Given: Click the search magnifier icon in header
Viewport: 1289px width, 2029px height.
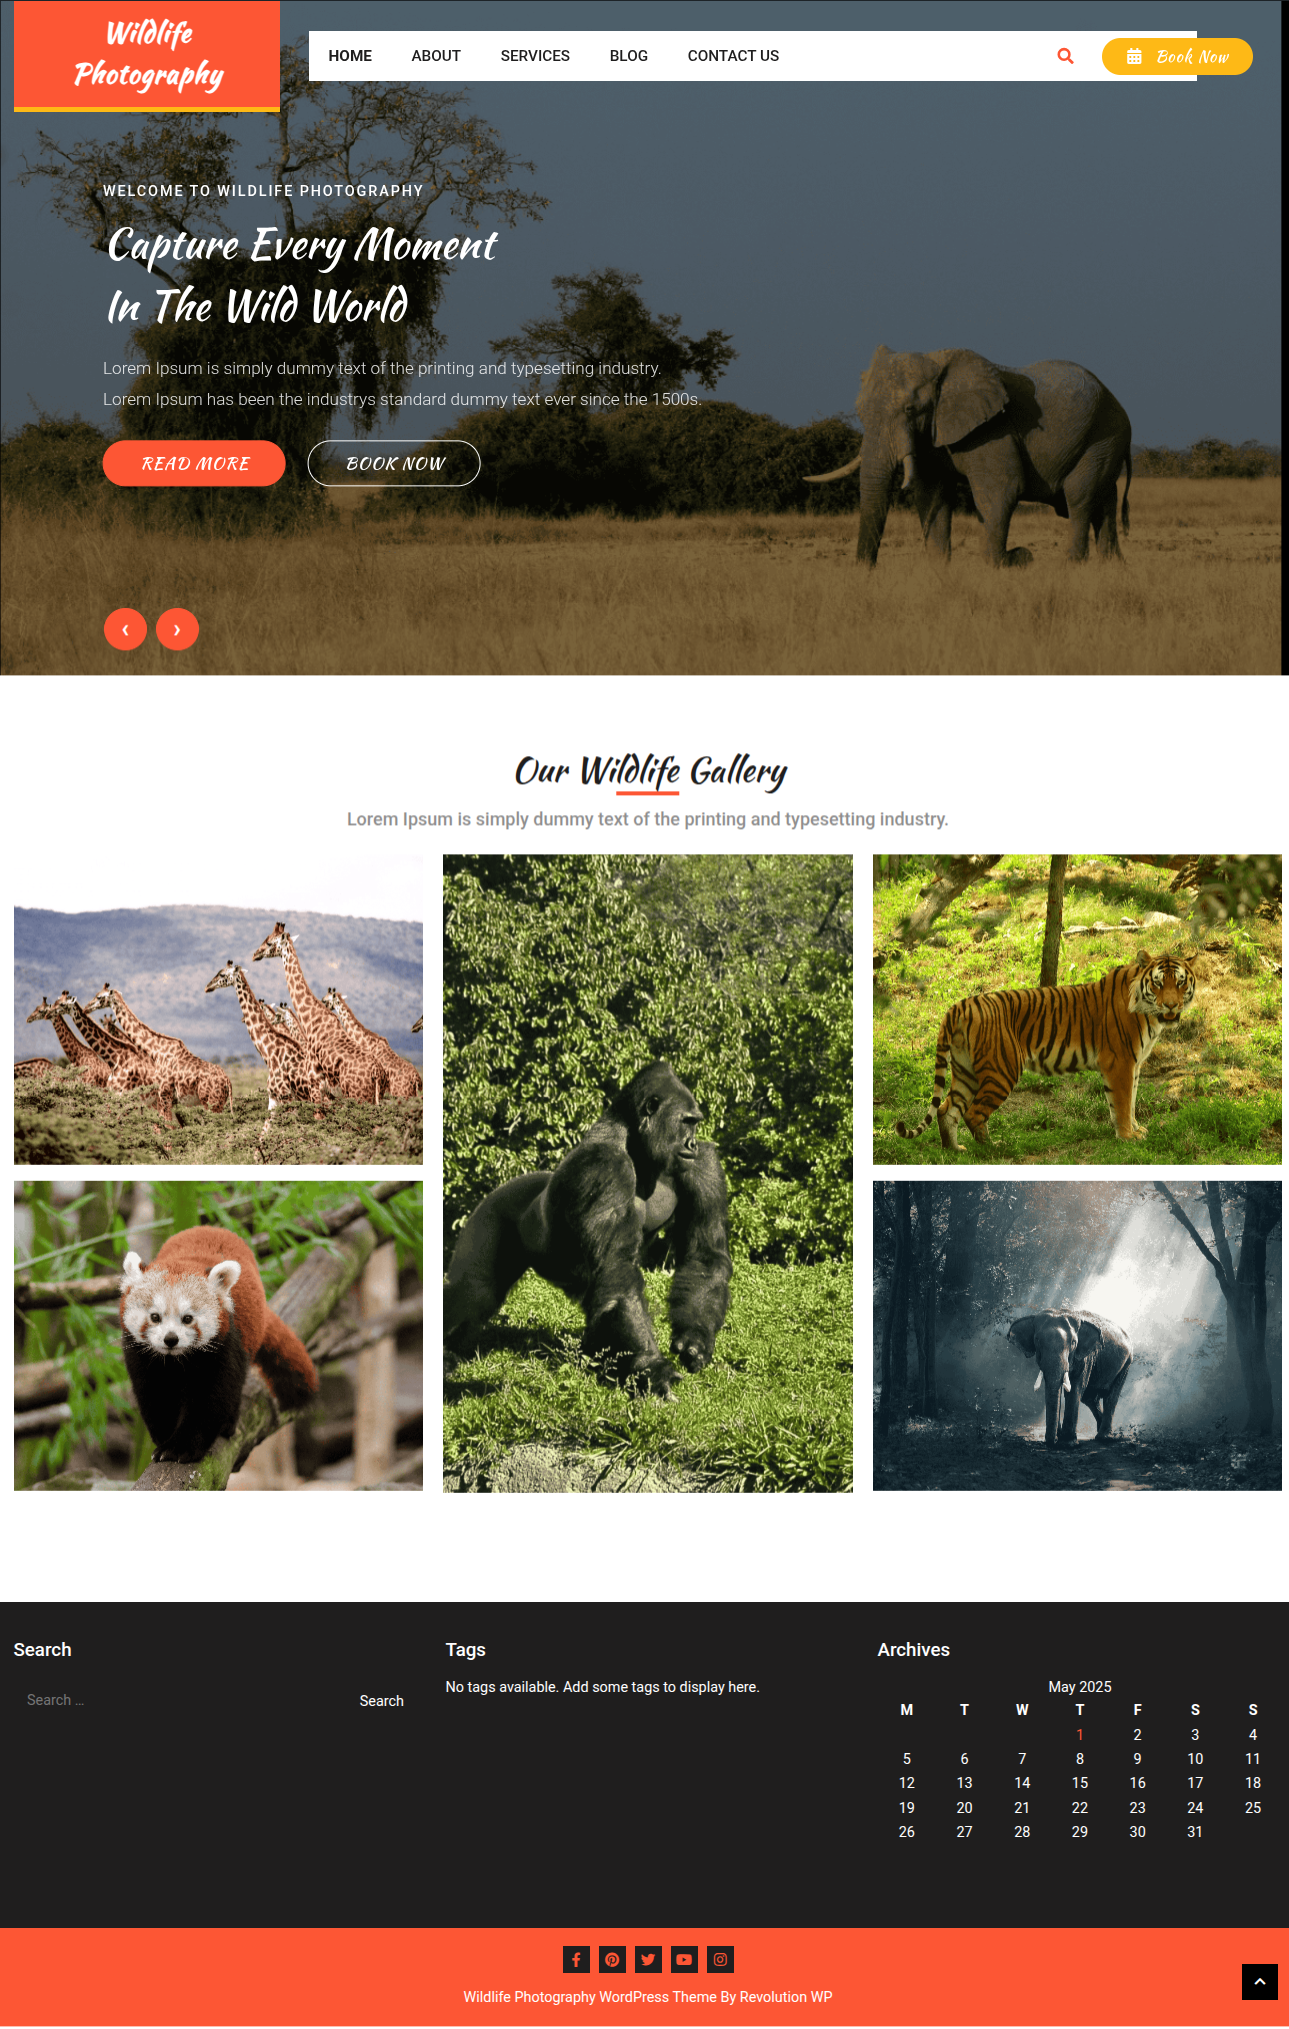Looking at the screenshot, I should 1065,56.
